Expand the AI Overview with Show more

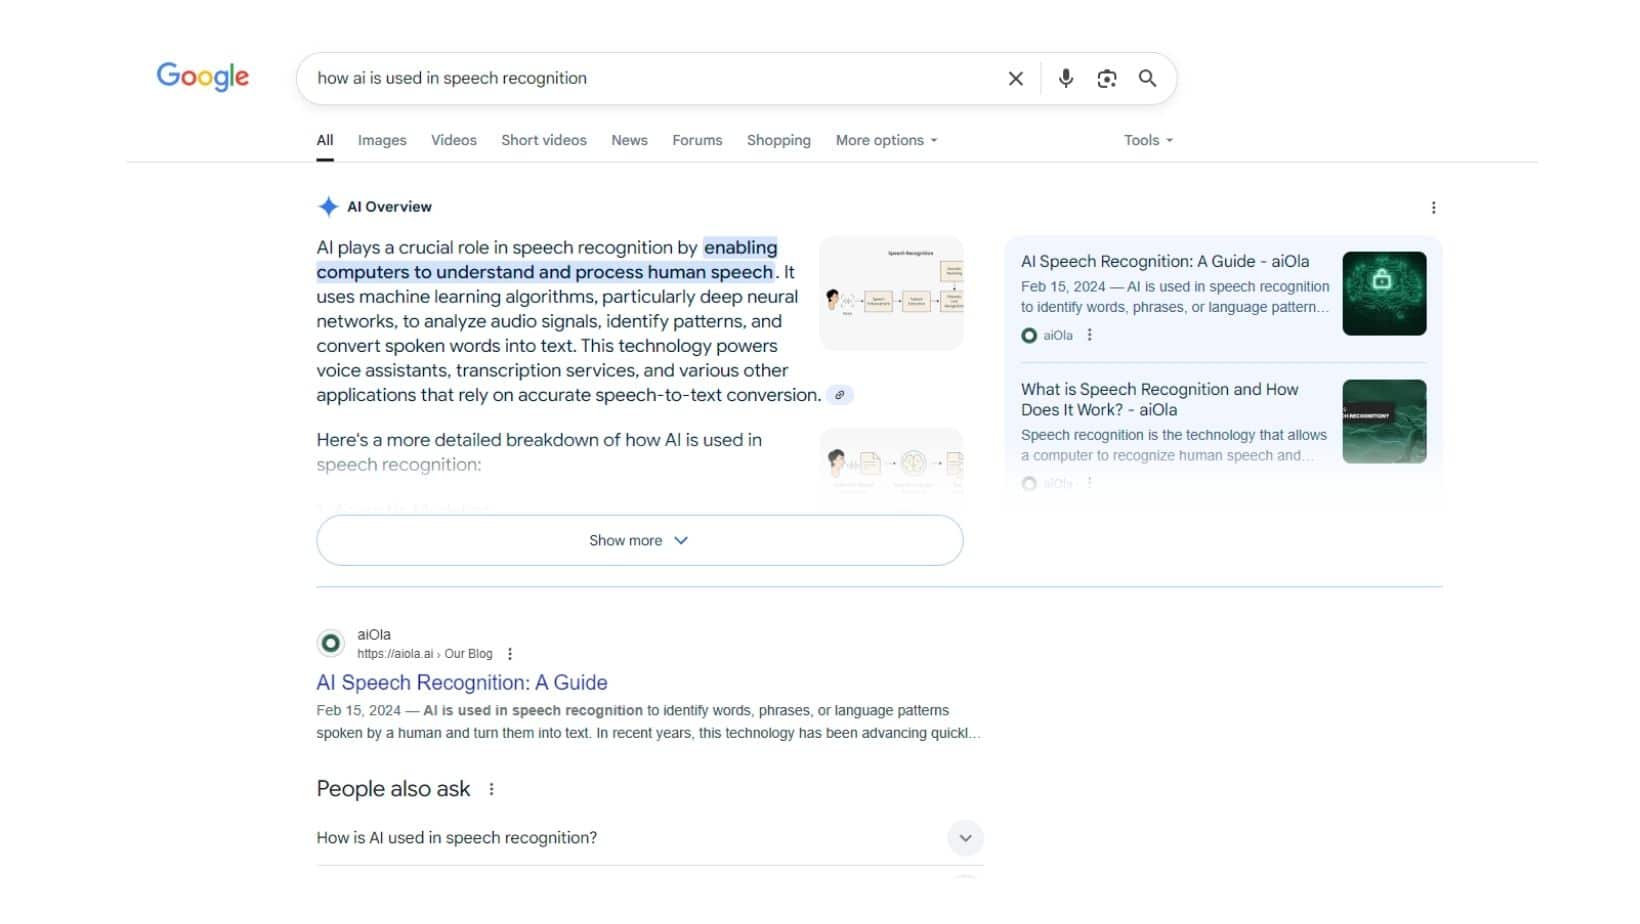pos(639,540)
